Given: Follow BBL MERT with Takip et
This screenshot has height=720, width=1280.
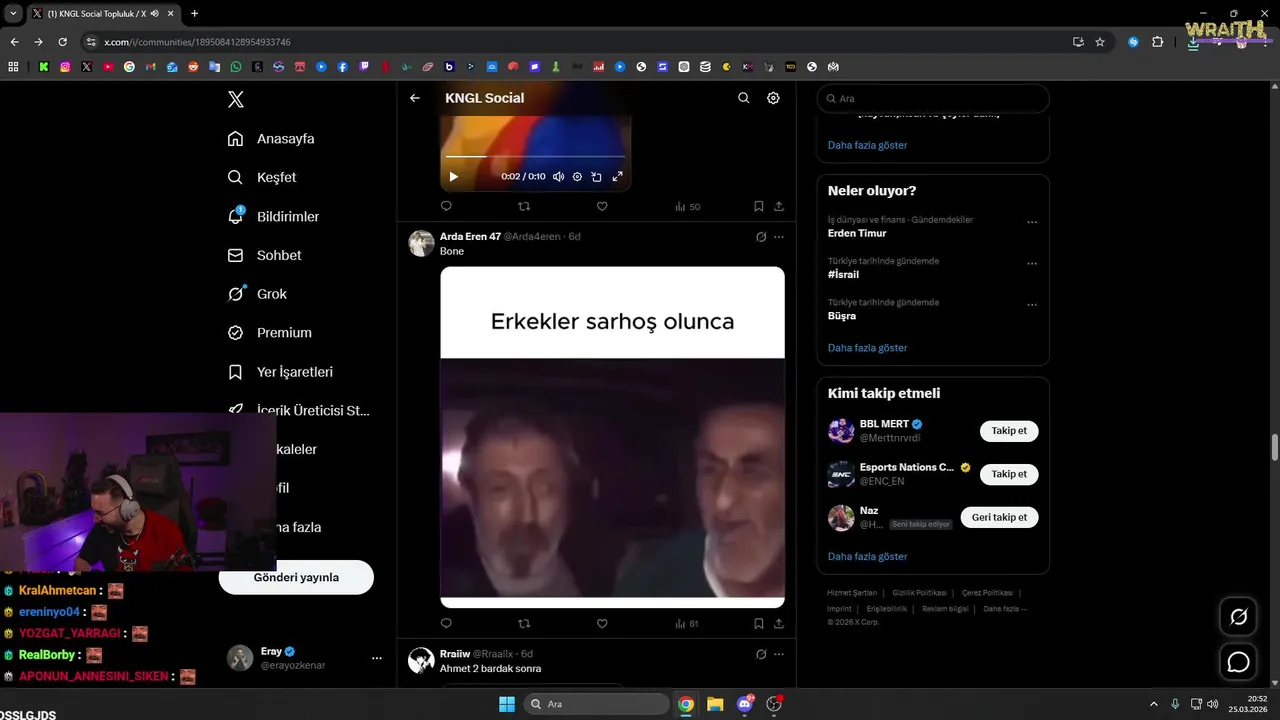Looking at the screenshot, I should (1009, 431).
